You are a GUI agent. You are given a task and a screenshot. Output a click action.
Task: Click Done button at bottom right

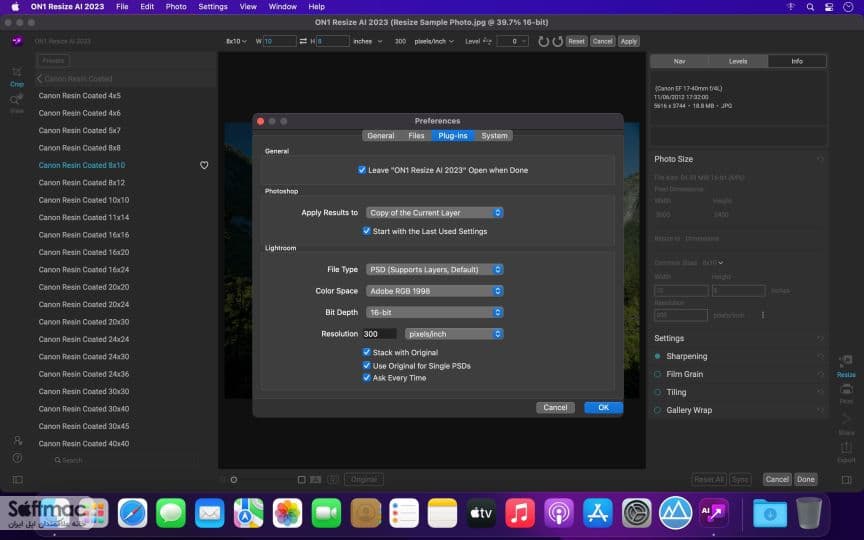[x=806, y=479]
